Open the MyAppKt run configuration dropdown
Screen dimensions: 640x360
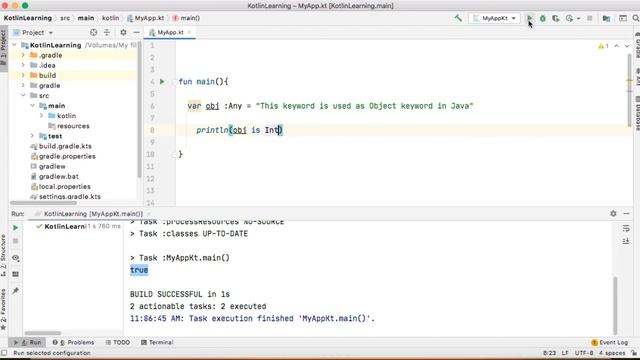pos(494,18)
